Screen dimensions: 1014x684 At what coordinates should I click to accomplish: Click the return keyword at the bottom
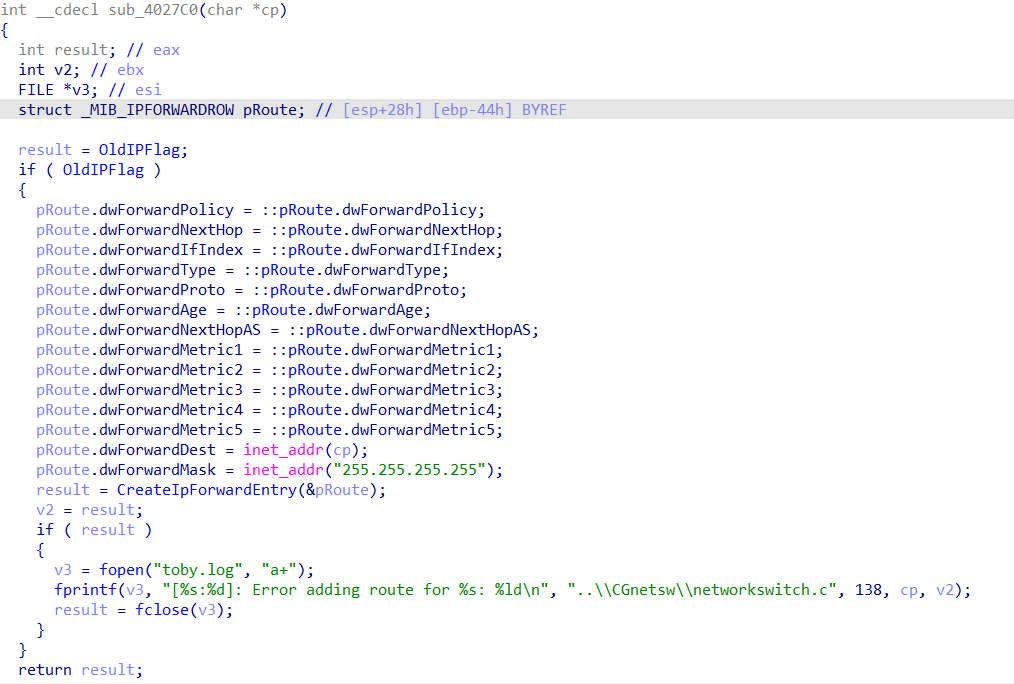(45, 670)
